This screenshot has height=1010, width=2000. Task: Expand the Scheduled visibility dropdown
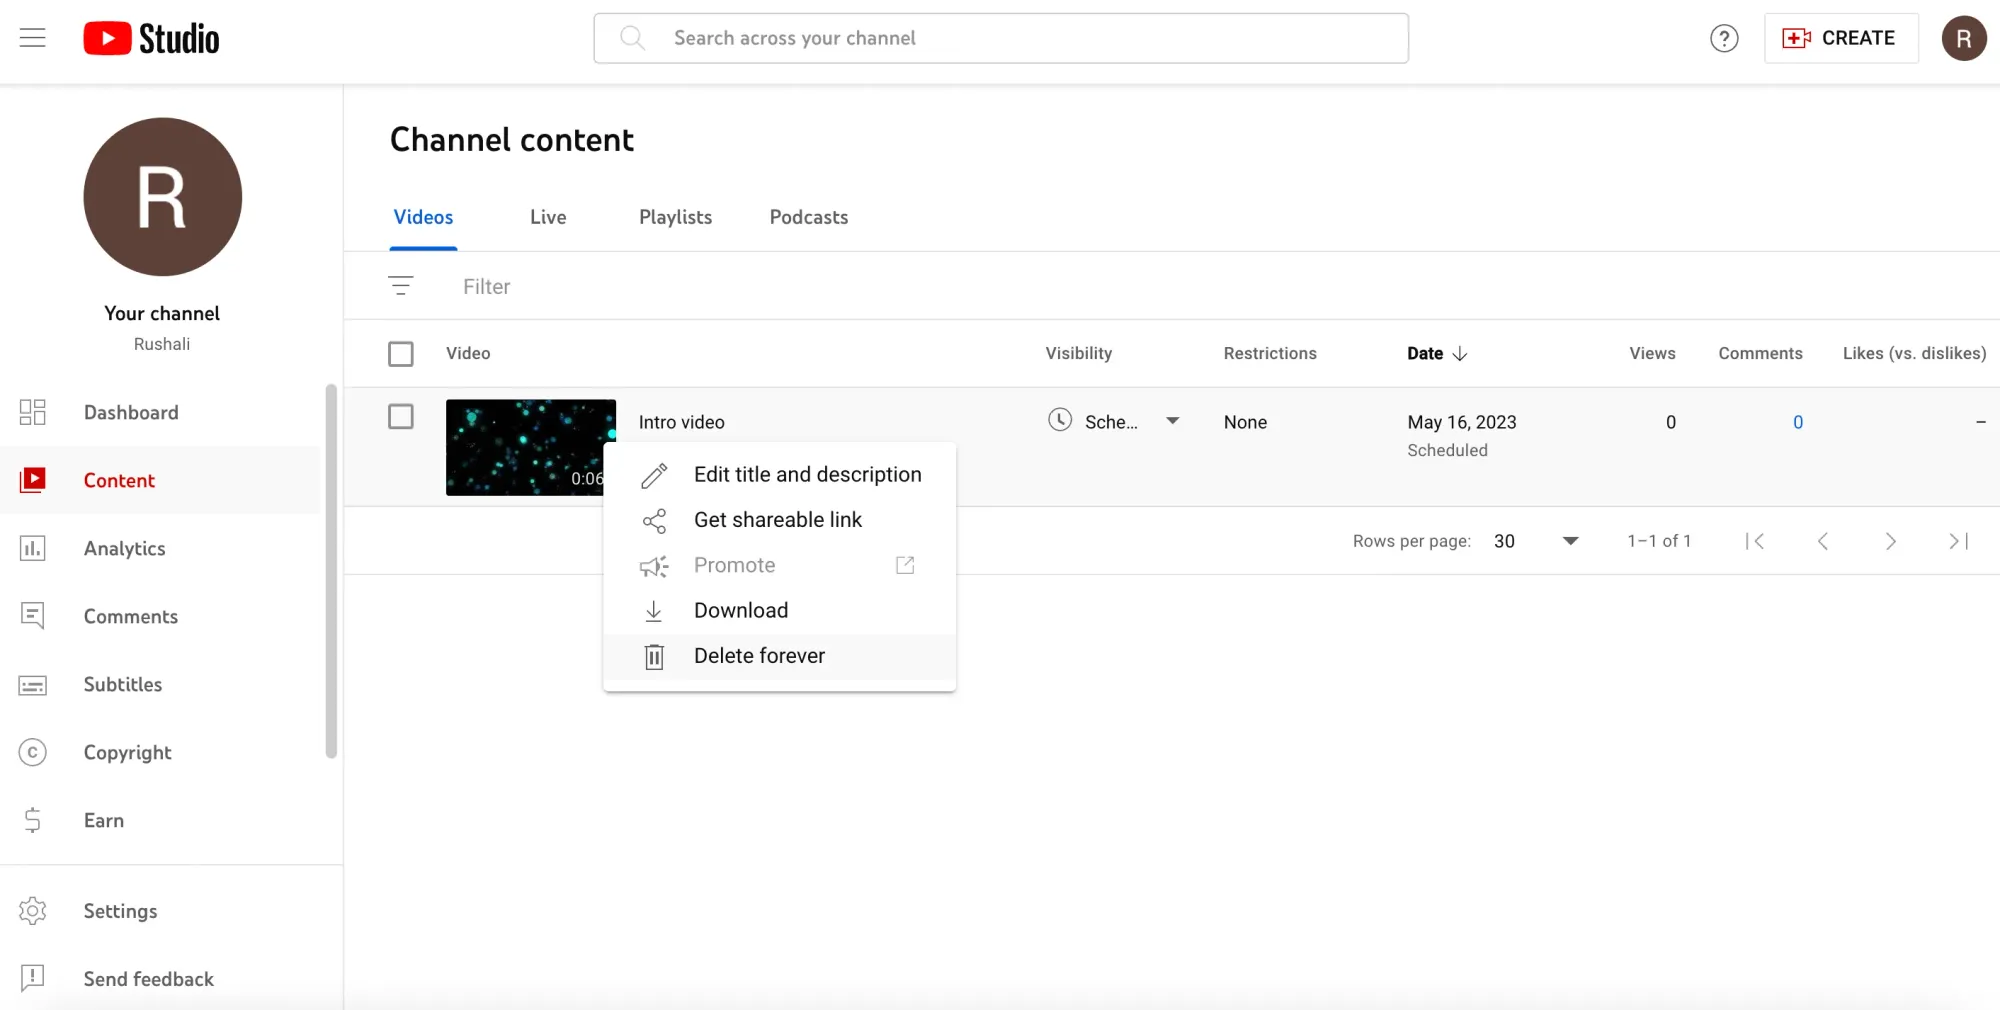coord(1172,421)
